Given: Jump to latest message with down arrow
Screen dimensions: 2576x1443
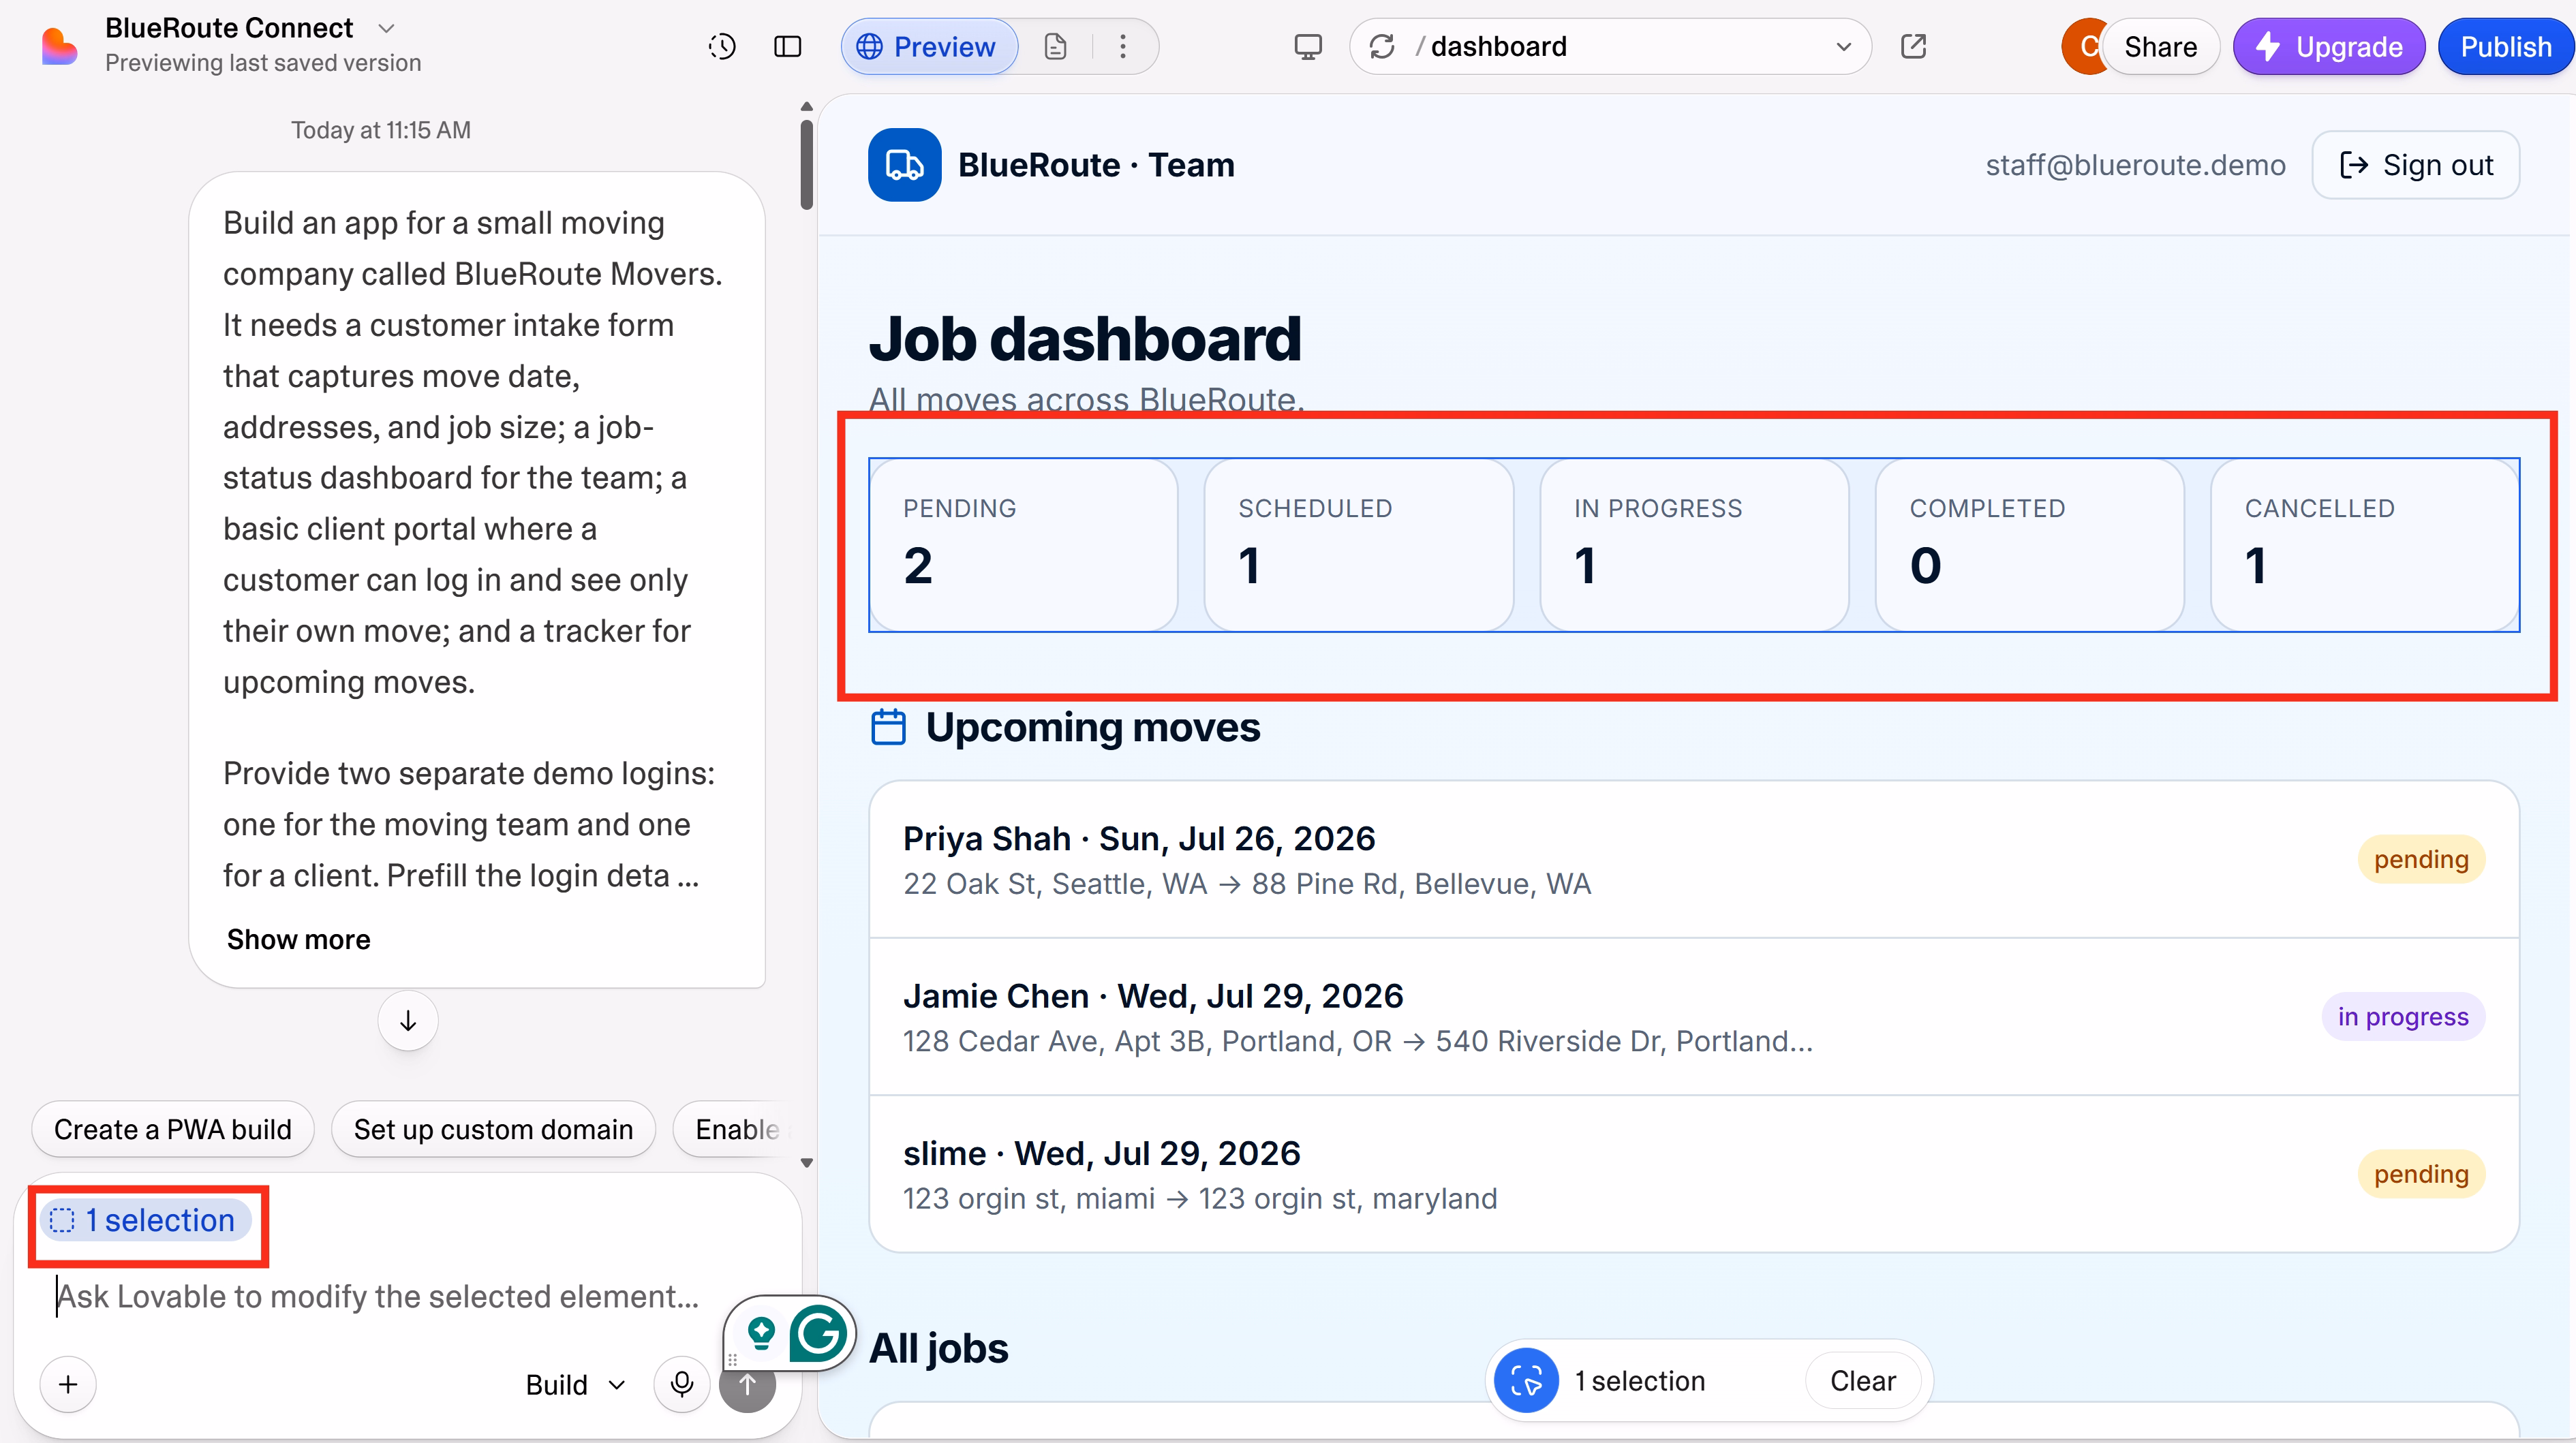Looking at the screenshot, I should 408,1021.
